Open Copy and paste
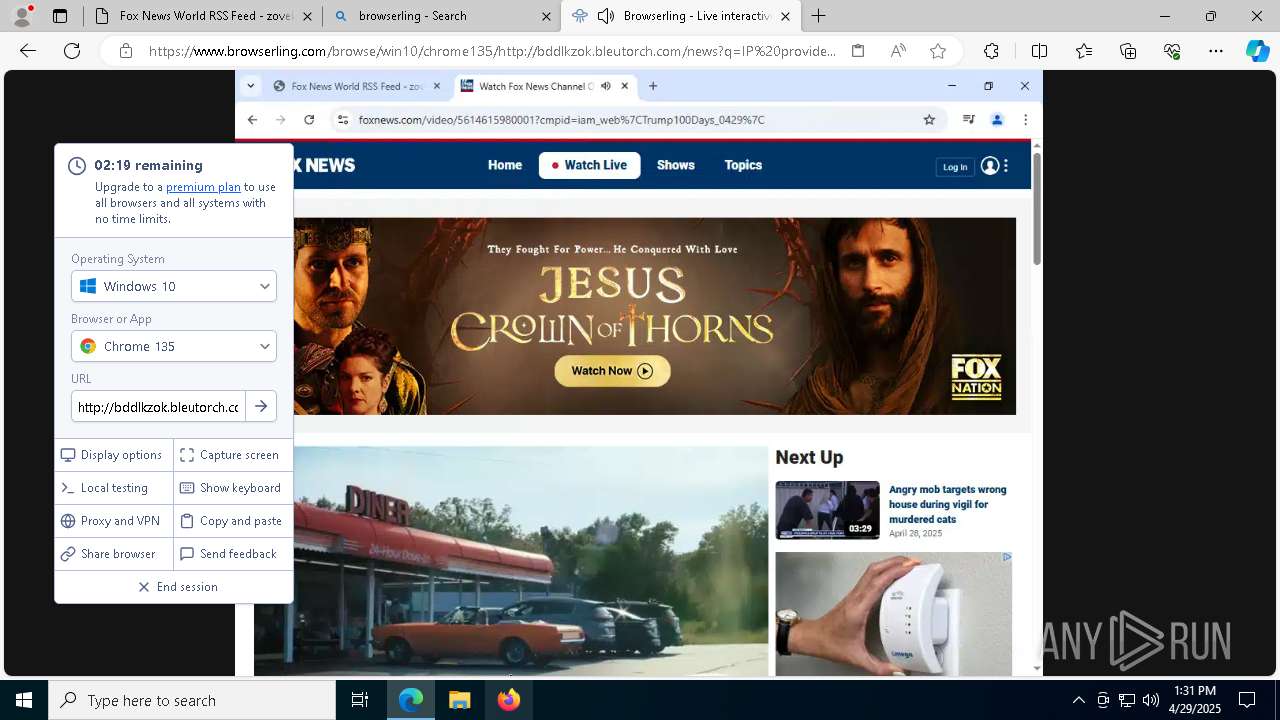 coord(233,521)
